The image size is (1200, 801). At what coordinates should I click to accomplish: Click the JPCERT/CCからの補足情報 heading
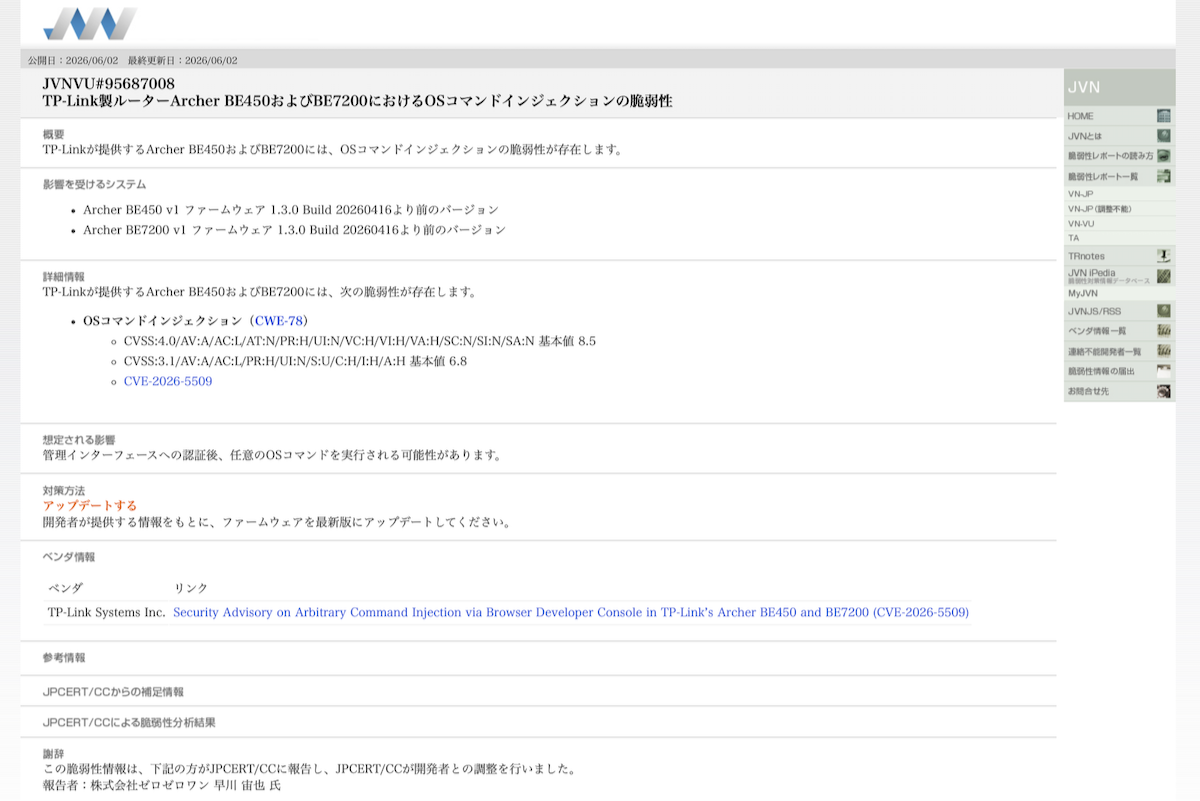113,691
